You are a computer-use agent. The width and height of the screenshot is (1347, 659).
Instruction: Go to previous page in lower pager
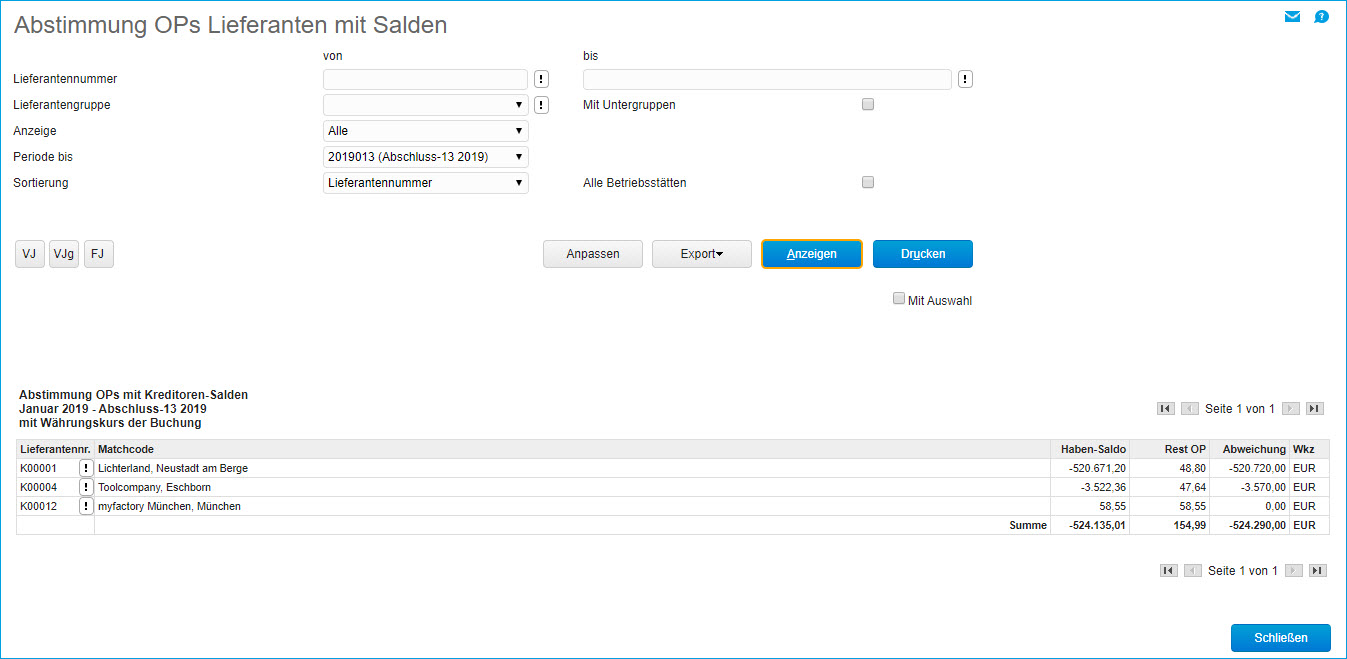coord(1192,570)
